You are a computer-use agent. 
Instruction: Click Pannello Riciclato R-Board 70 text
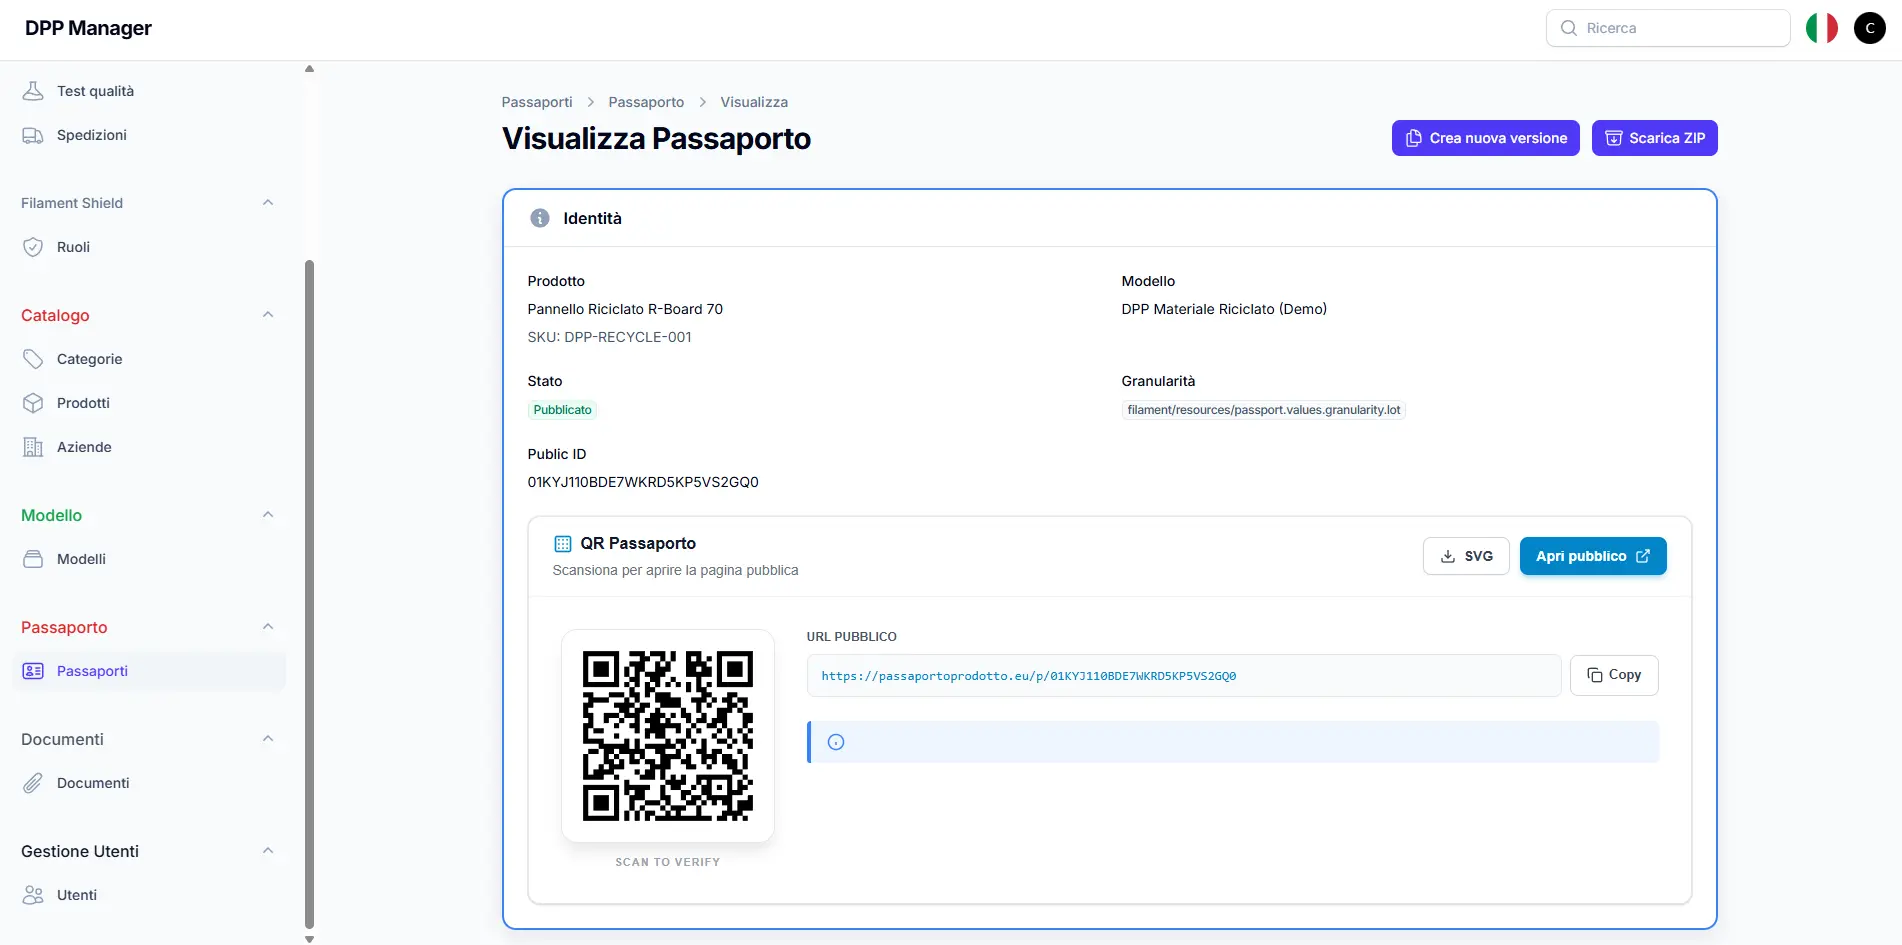[x=625, y=309]
